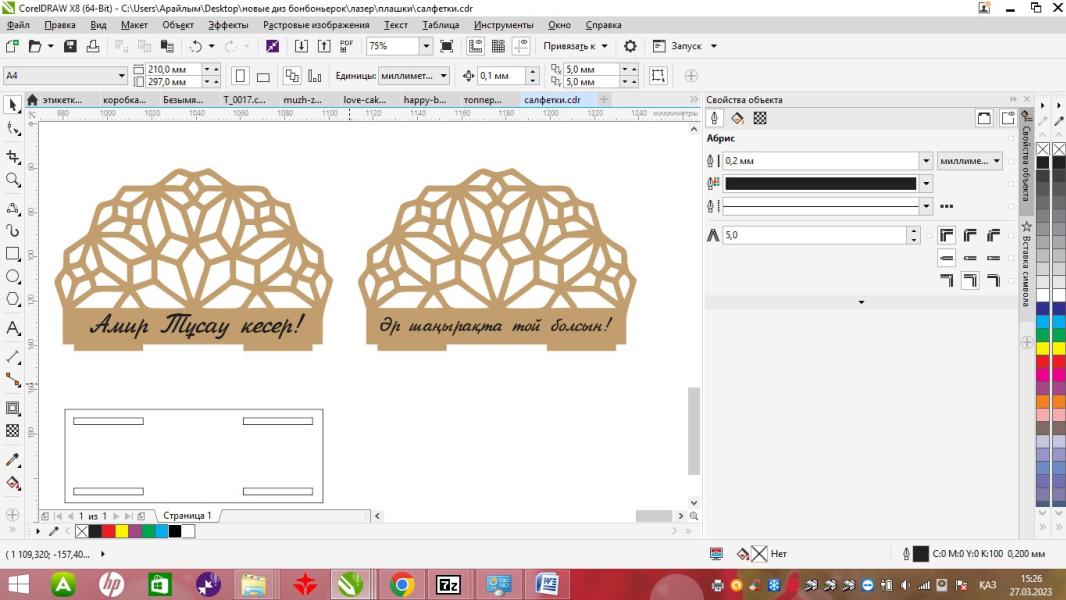The width and height of the screenshot is (1066, 600).
Task: Open the Эффекты menu
Action: (228, 25)
